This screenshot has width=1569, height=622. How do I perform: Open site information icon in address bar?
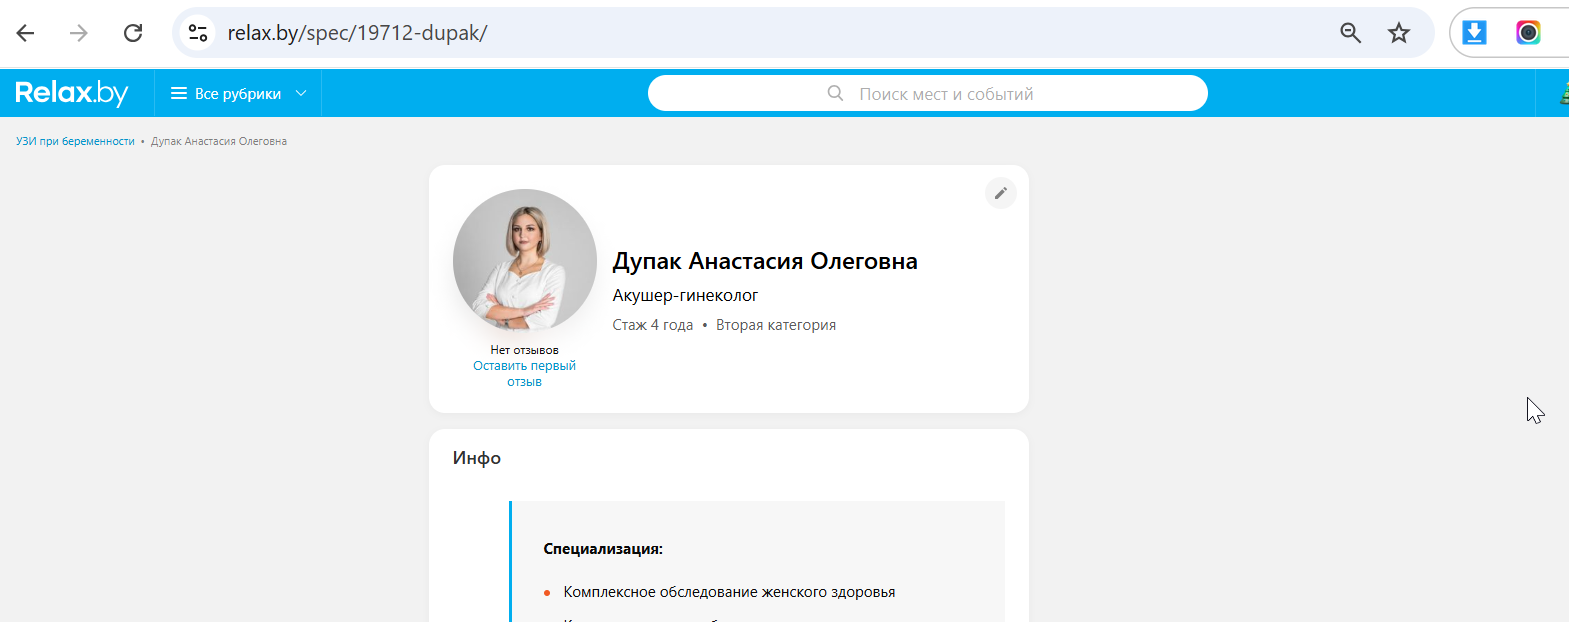[198, 33]
